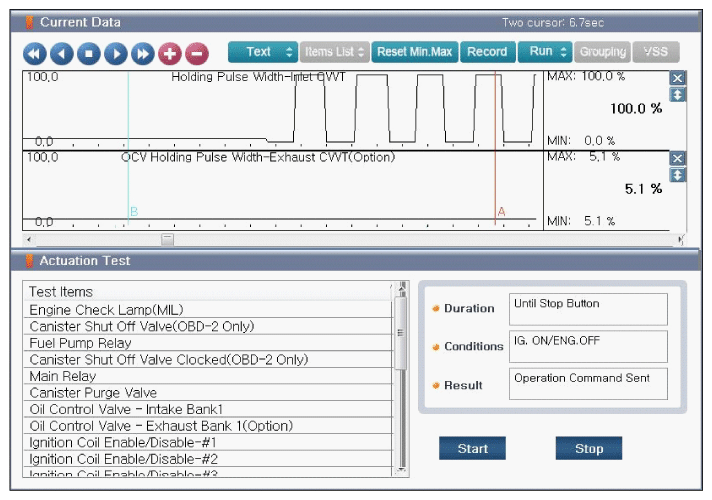Click the test items list scrollbar thumb
The image size is (712, 500).
[x=400, y=333]
